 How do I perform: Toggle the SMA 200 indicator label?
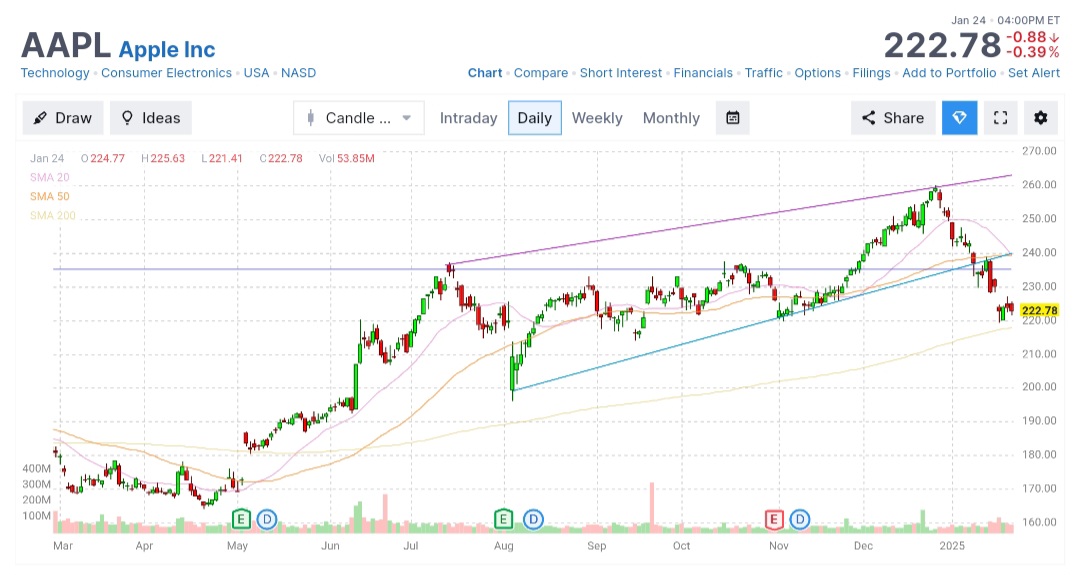tap(52, 216)
